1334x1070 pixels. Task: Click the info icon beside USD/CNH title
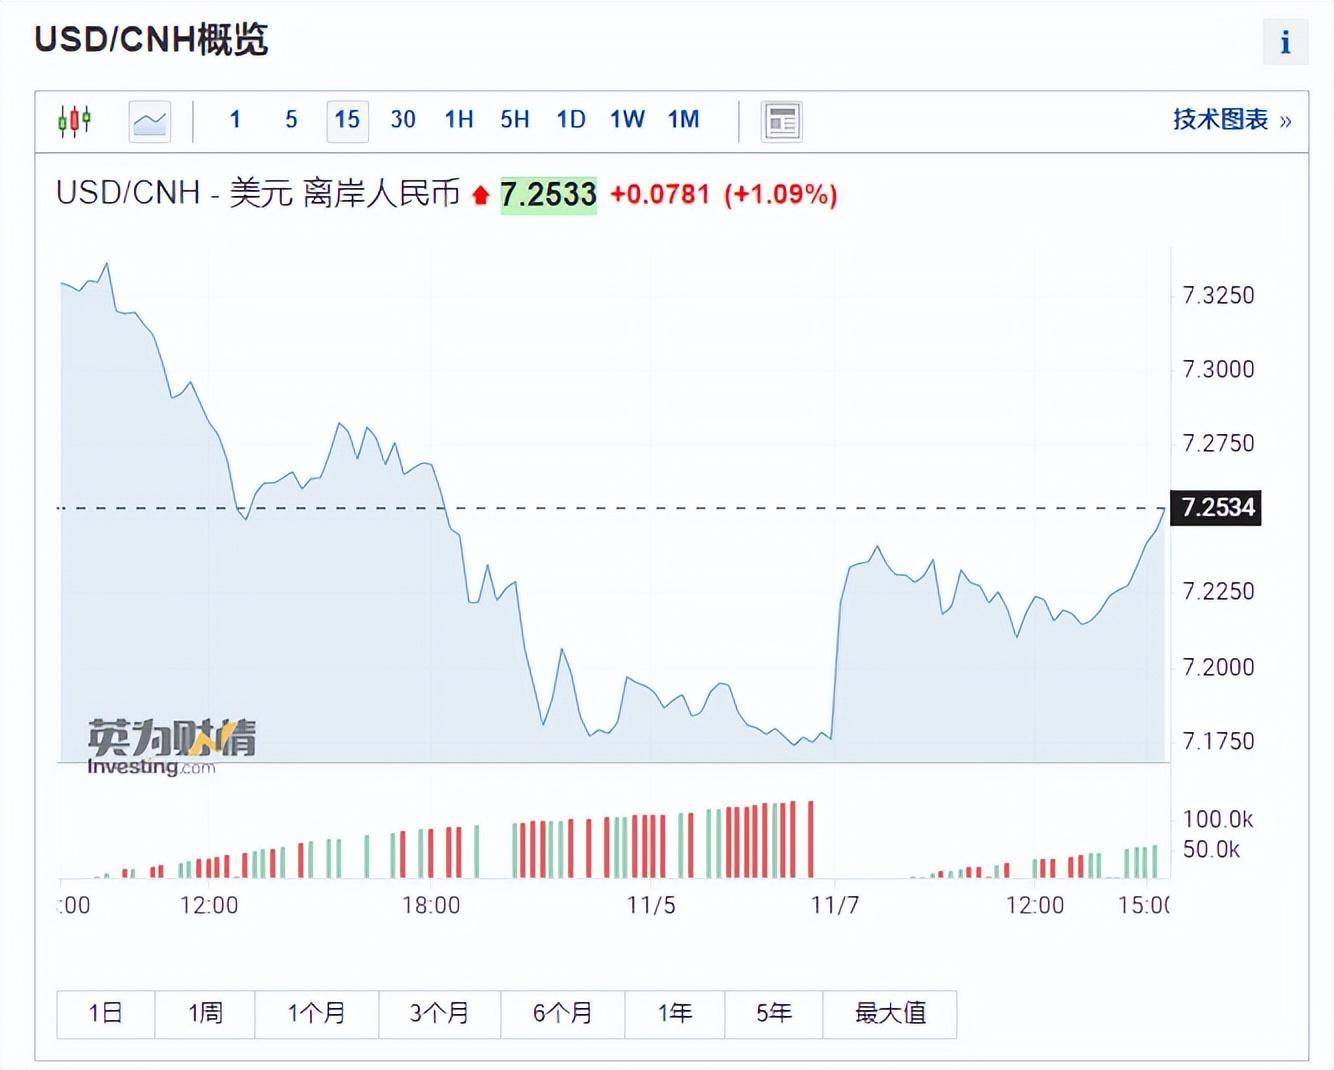[1285, 42]
